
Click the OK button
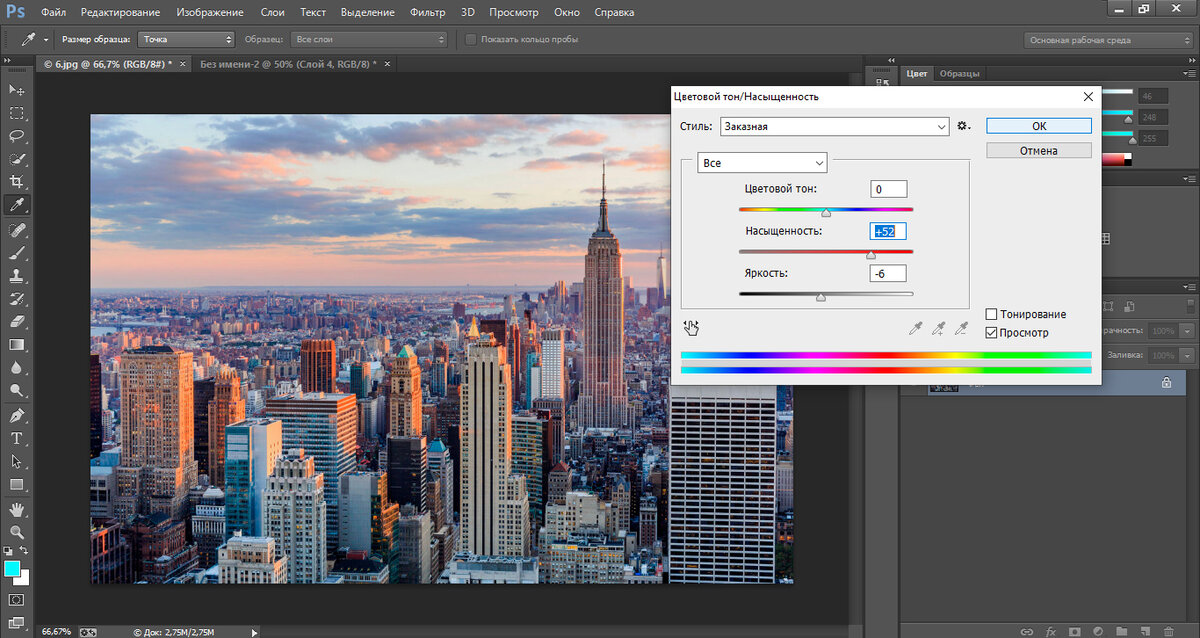tap(1038, 126)
